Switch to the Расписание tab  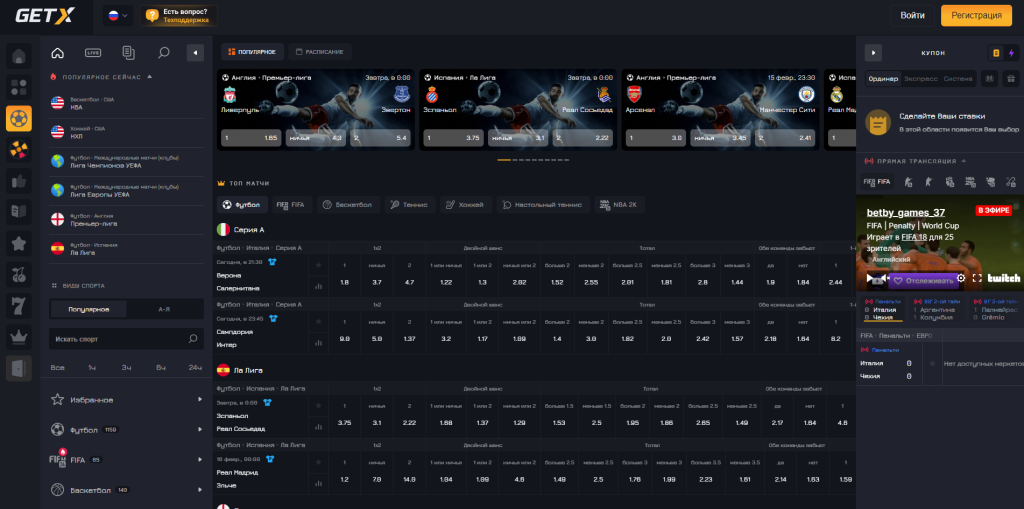click(x=320, y=52)
